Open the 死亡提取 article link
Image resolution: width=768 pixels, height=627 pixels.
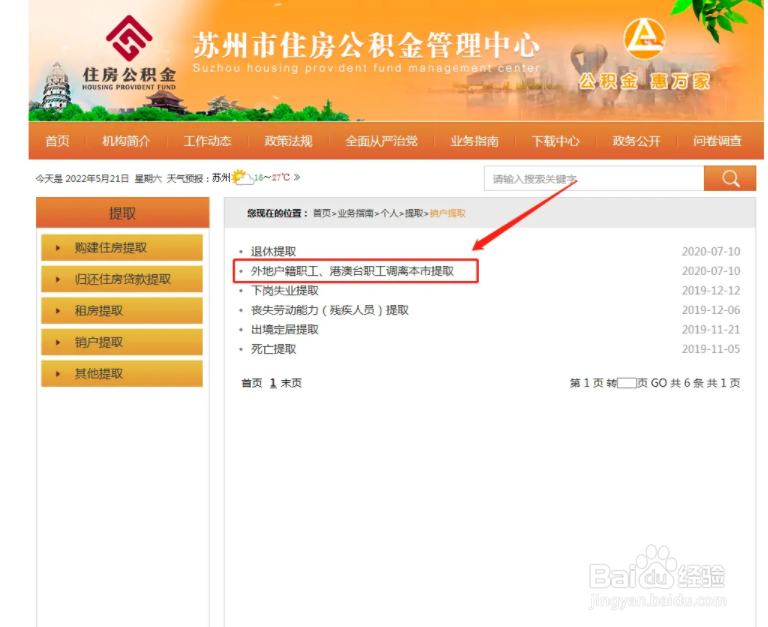point(273,349)
